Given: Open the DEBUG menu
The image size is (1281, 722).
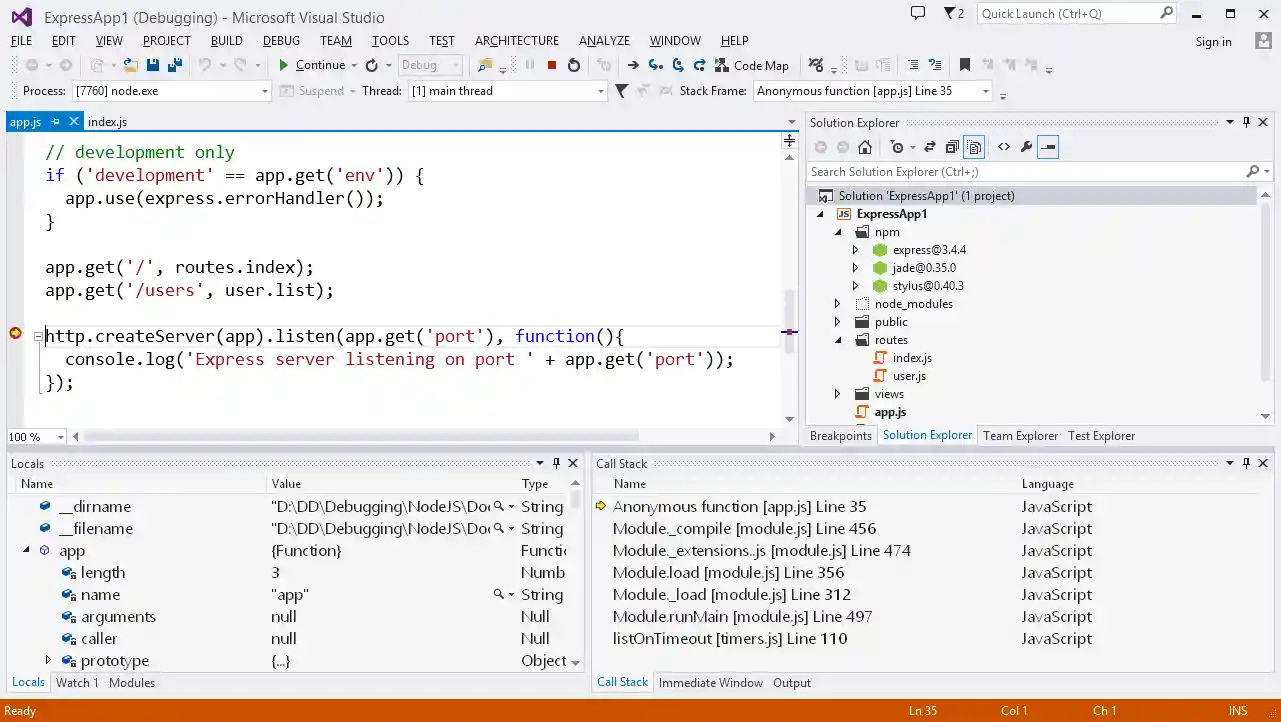Looking at the screenshot, I should [281, 41].
